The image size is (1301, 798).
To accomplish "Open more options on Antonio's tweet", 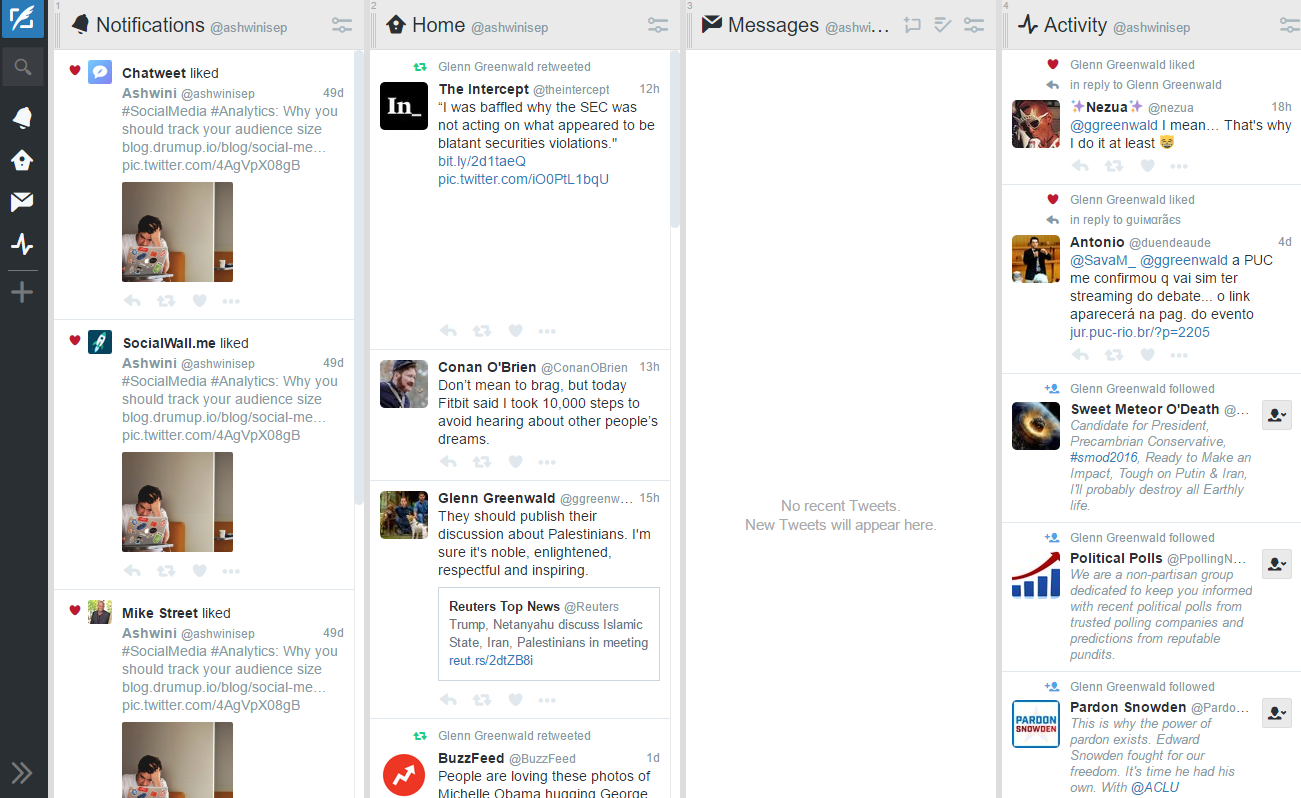I will [x=1179, y=355].
